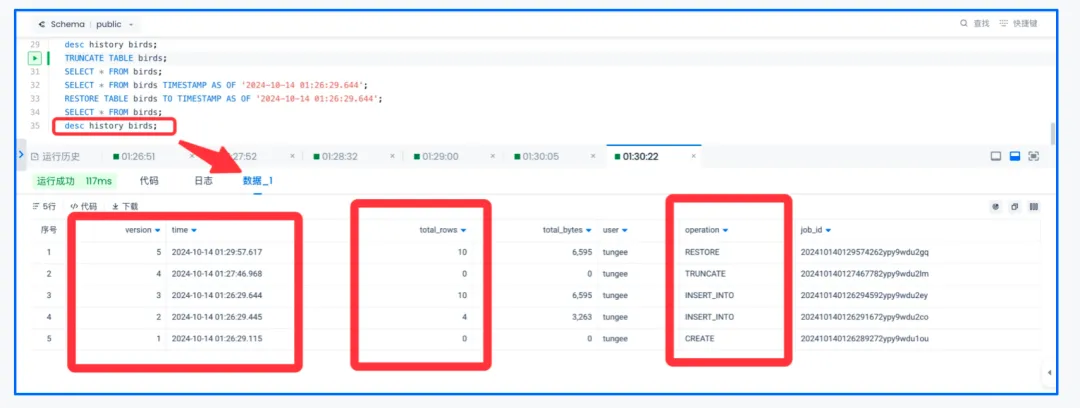Open the run history (运行历史) panel
1080x408 pixels.
click(56, 157)
